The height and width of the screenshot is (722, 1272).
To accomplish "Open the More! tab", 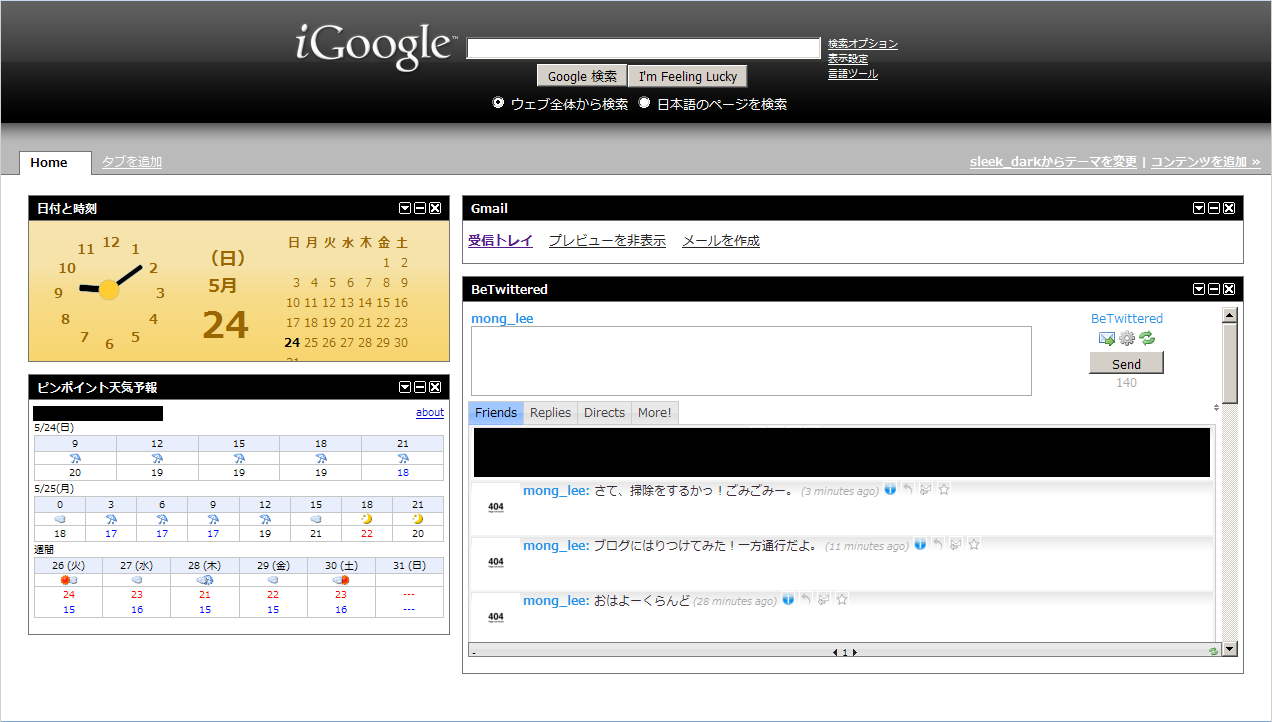I will pyautogui.click(x=655, y=413).
